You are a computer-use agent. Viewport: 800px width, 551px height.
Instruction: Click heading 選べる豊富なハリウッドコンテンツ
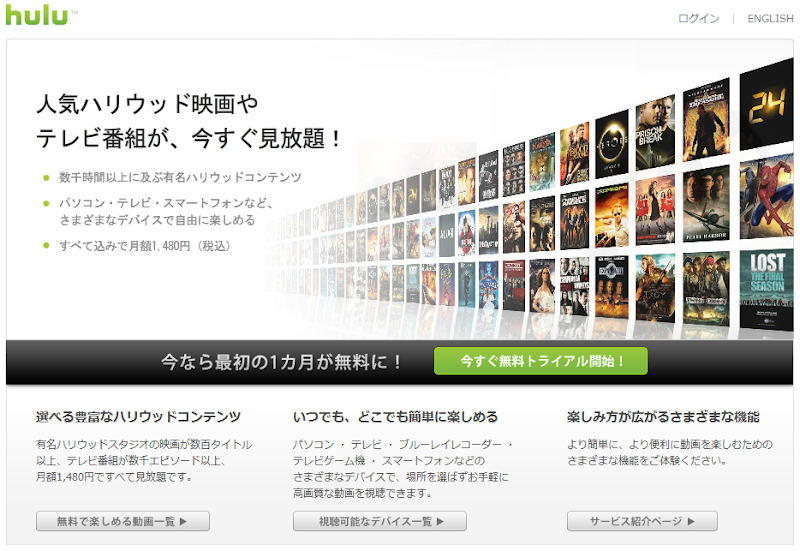[x=138, y=417]
